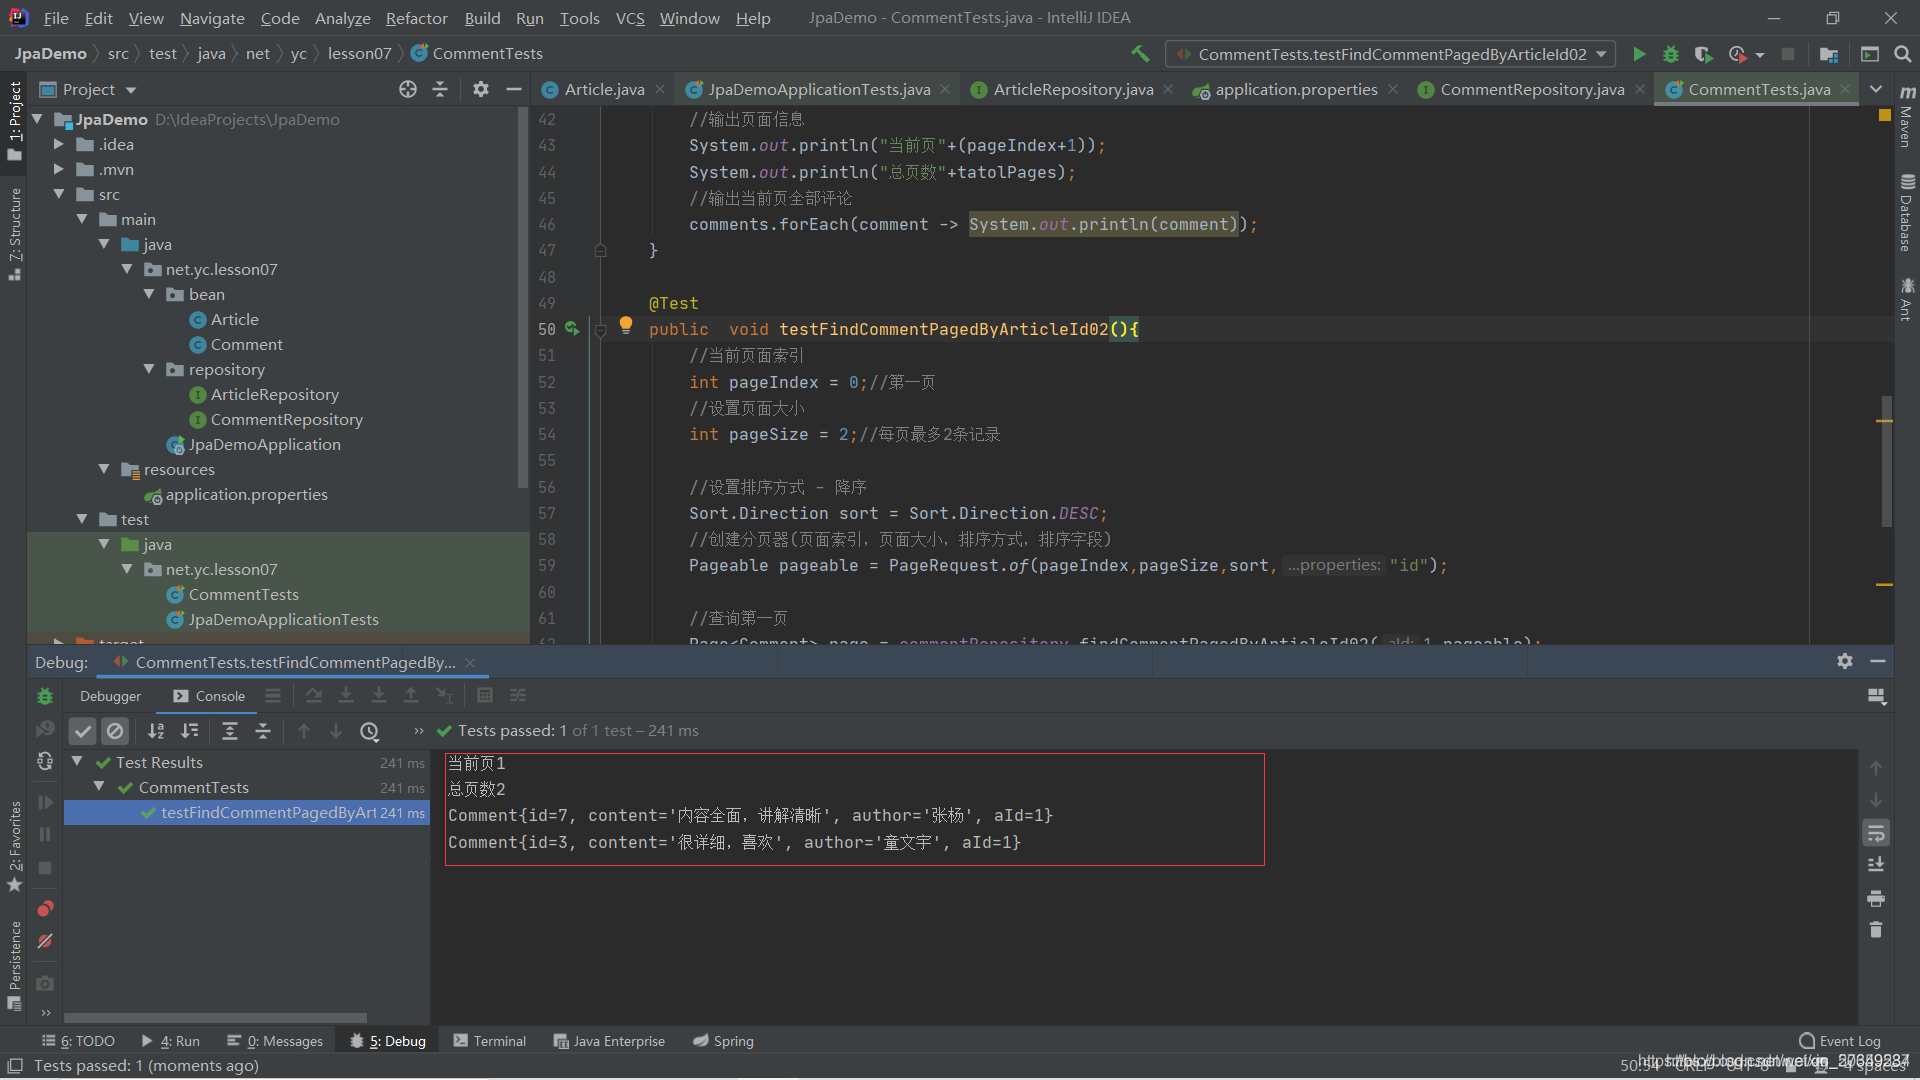Open run configuration dropdown CommentTests.testFindComment
Image resolution: width=1920 pixels, height=1080 pixels.
(1391, 54)
